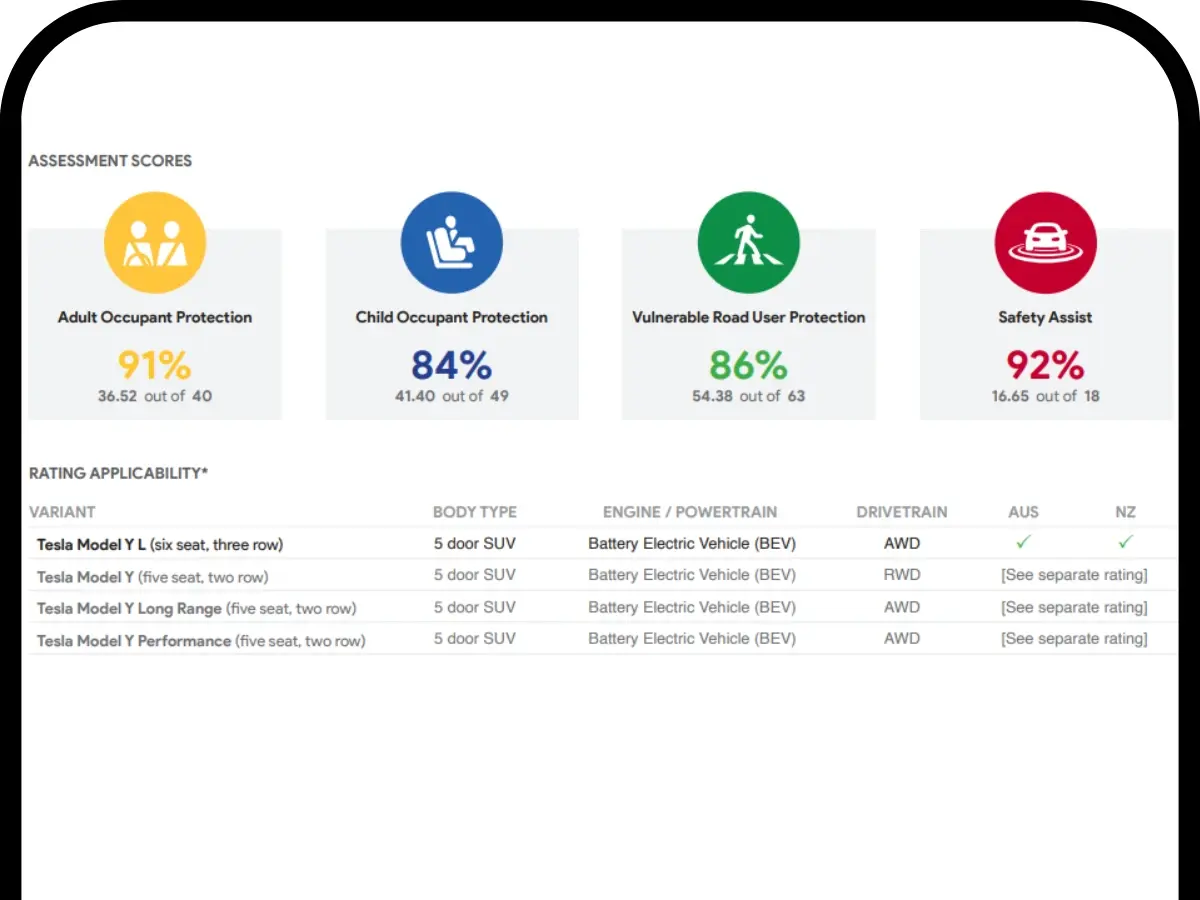Click the green AUS checkmark for Model Y L
Viewport: 1200px width, 900px height.
click(x=1023, y=542)
